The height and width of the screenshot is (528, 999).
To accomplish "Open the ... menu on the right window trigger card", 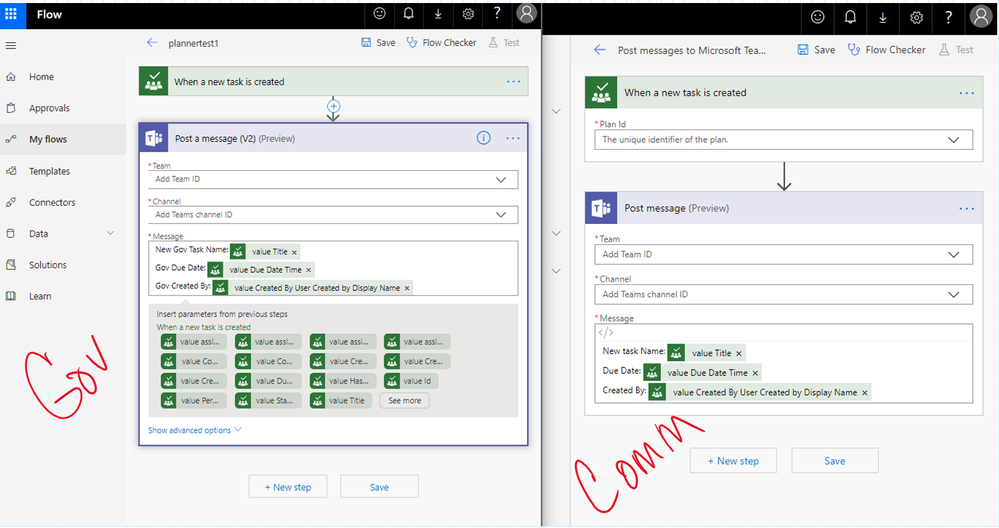I will (967, 93).
